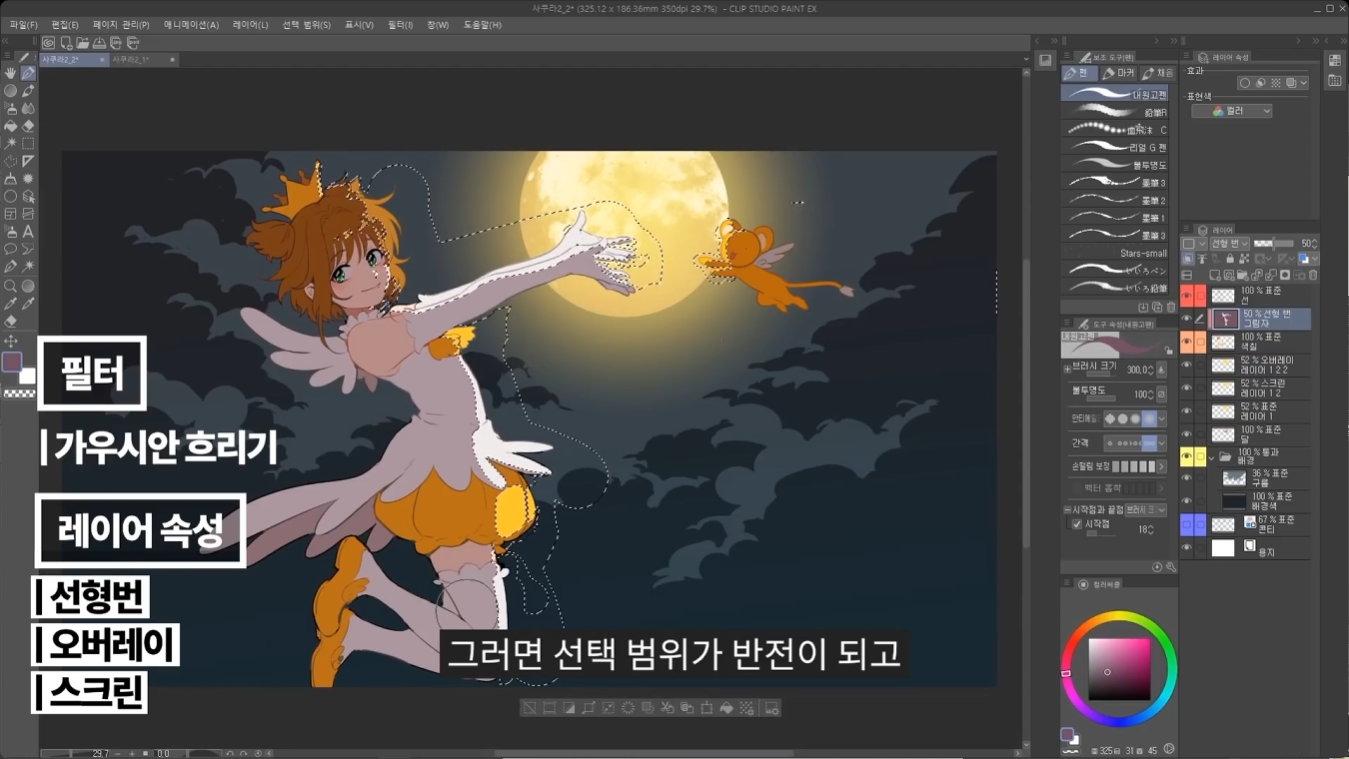1349x759 pixels.
Task: Hide the '선' layer via eye icon
Action: [1187, 296]
